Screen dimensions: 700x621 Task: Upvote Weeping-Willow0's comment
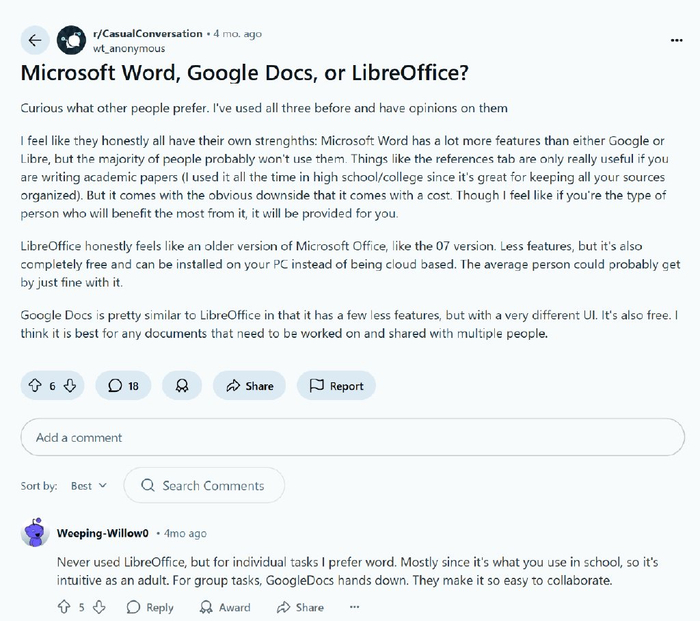tap(64, 607)
